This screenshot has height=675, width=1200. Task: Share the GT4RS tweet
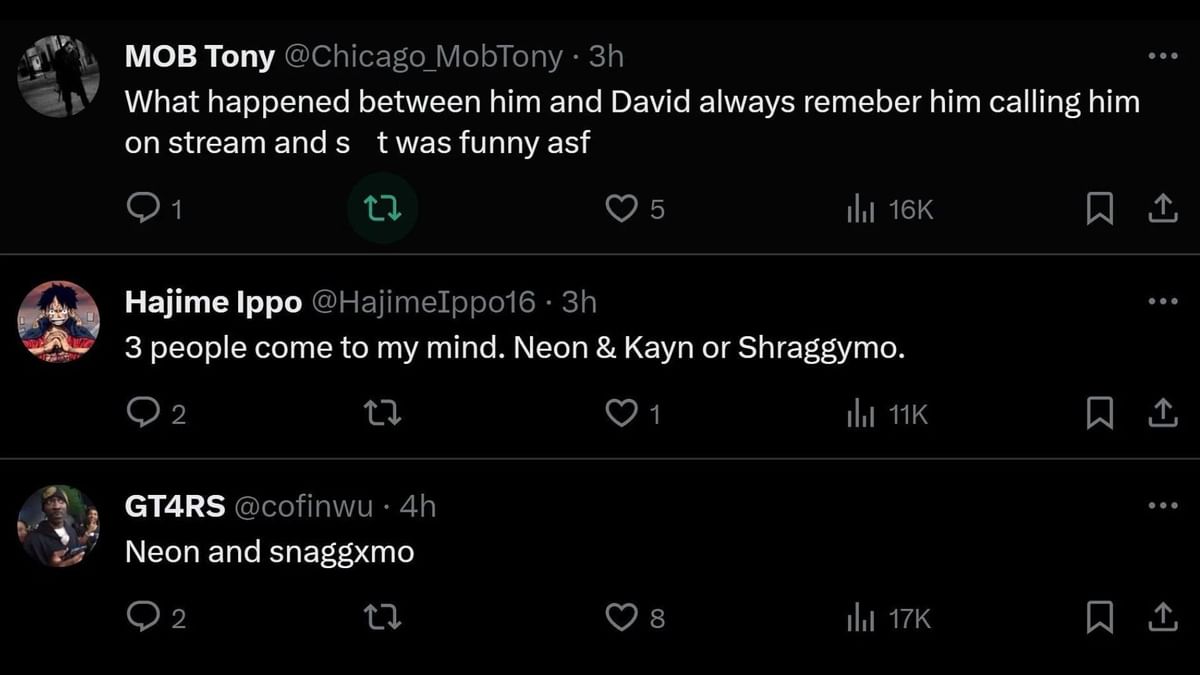(1161, 619)
